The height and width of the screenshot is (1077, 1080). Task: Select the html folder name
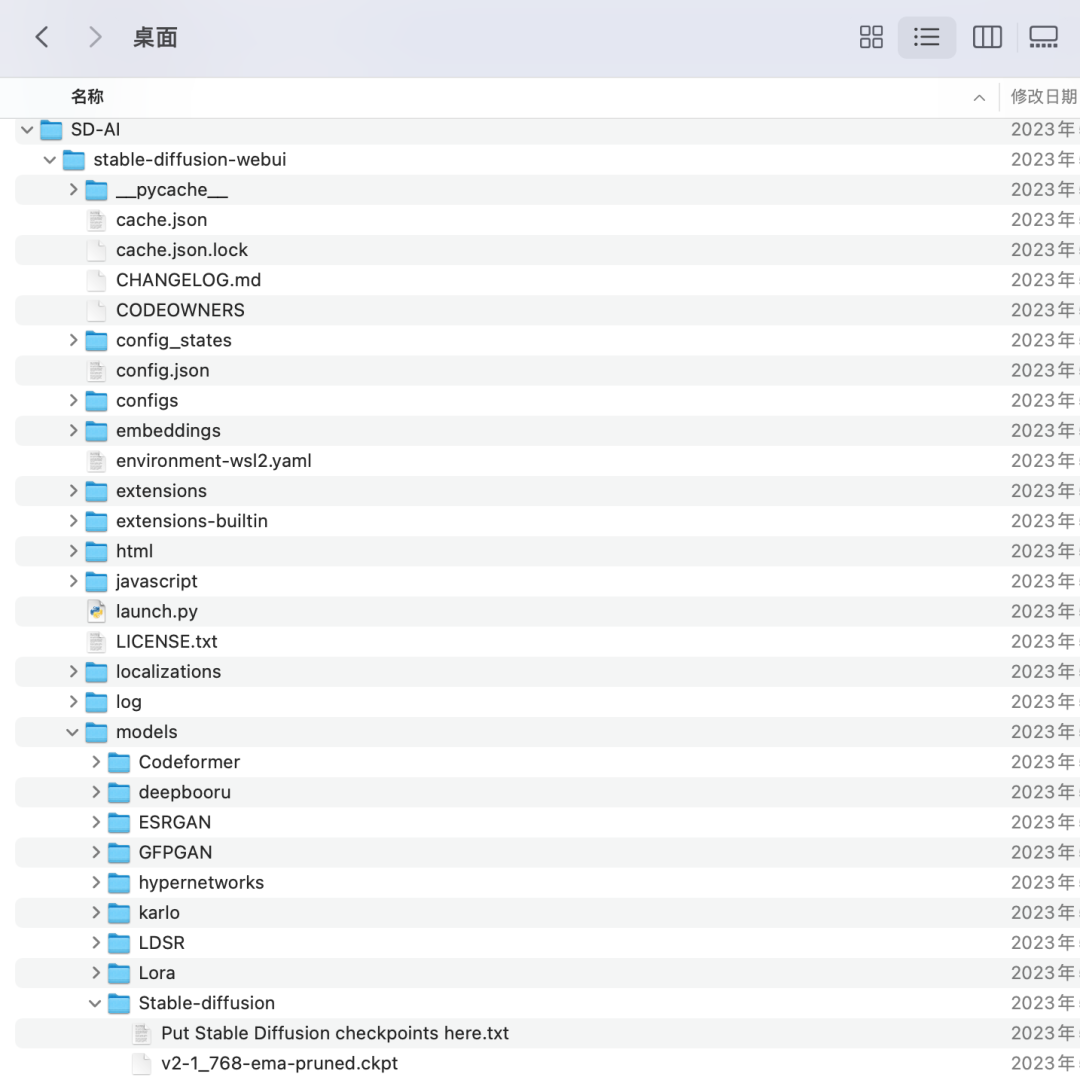tap(134, 552)
